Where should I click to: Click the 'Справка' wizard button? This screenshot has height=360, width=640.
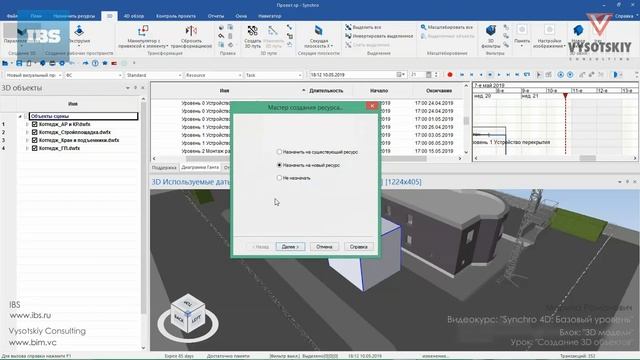(x=358, y=247)
